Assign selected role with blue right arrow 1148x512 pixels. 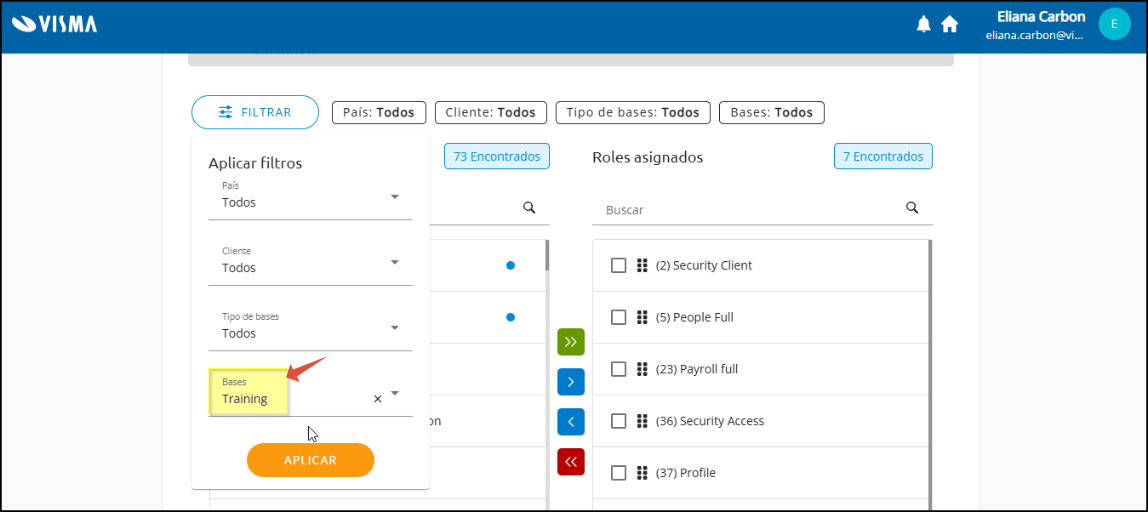(x=571, y=382)
